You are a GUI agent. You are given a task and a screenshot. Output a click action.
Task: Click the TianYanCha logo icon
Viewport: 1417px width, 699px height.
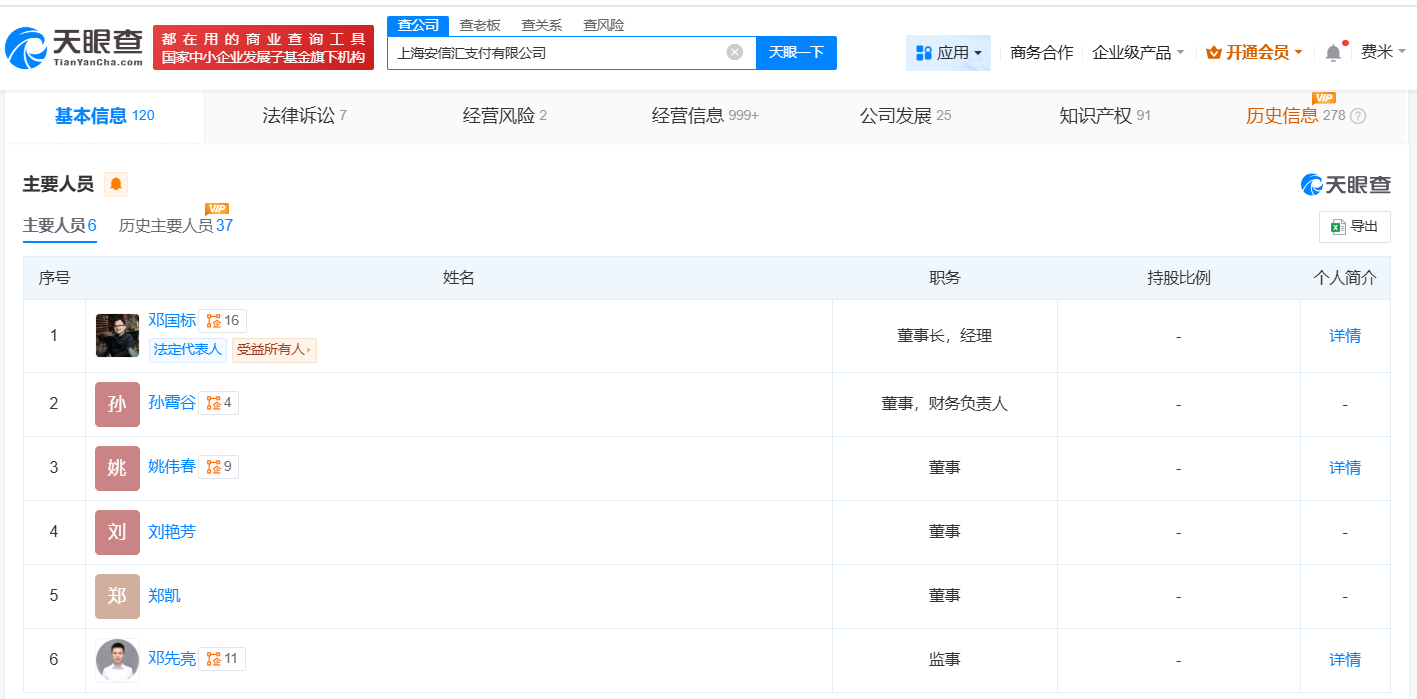(26, 48)
